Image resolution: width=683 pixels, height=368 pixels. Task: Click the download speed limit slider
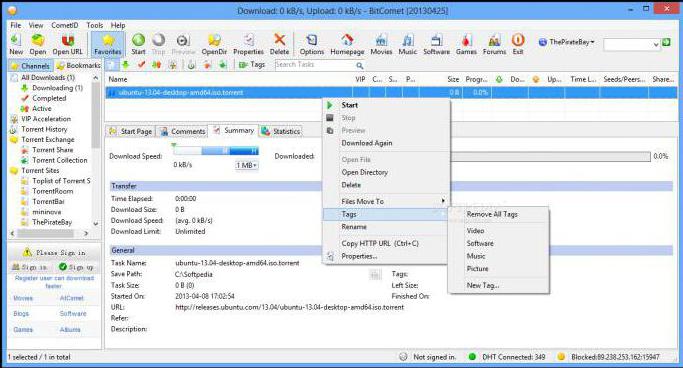click(x=216, y=151)
